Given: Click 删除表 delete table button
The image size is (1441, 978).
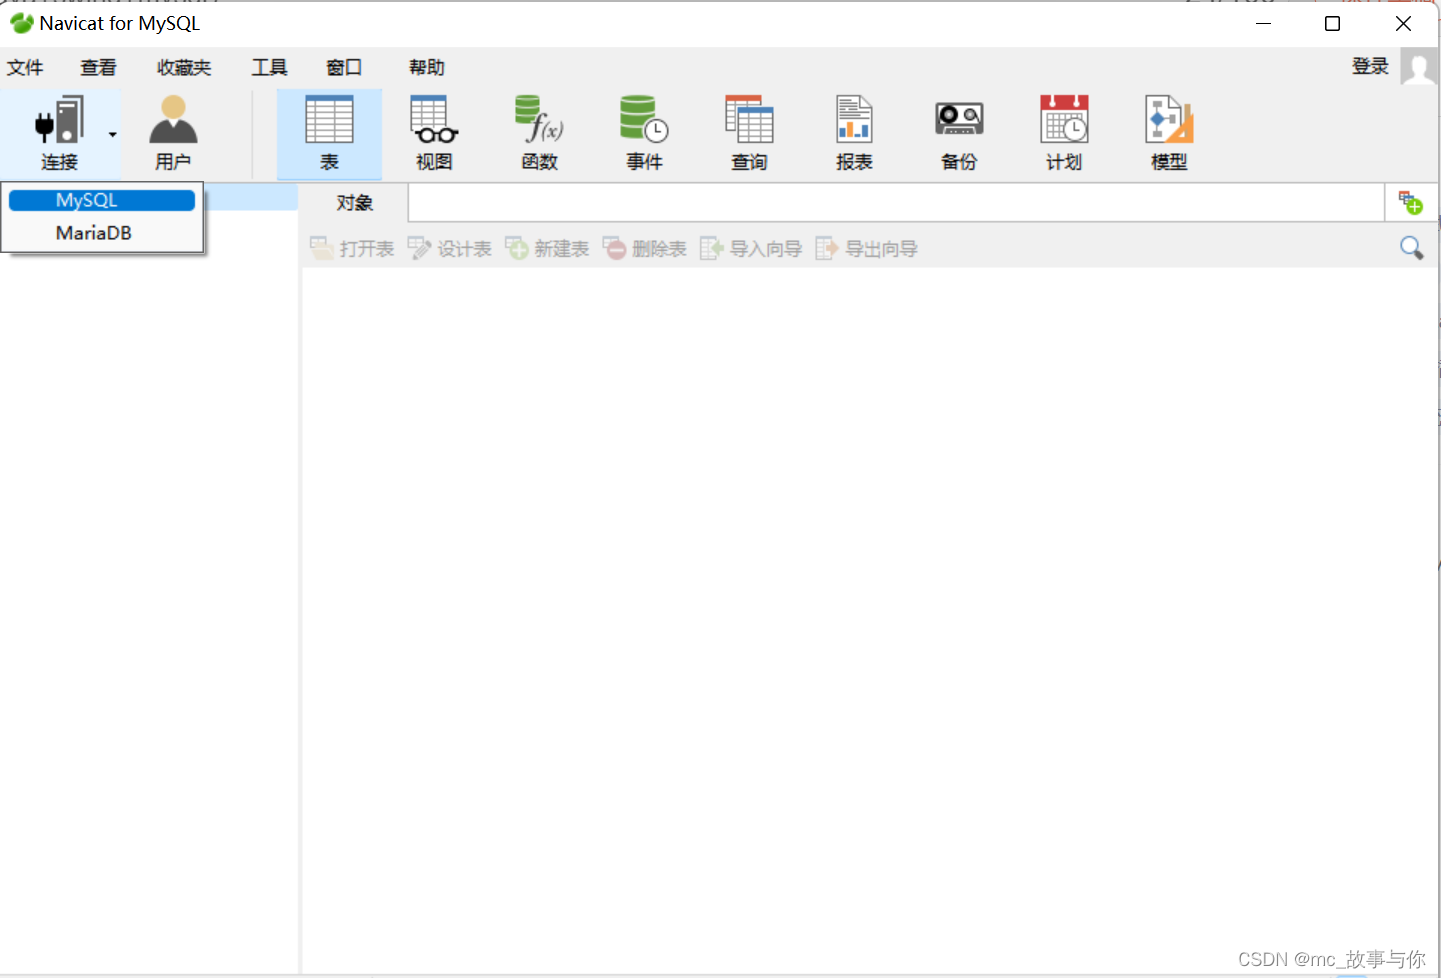Looking at the screenshot, I should pos(645,248).
